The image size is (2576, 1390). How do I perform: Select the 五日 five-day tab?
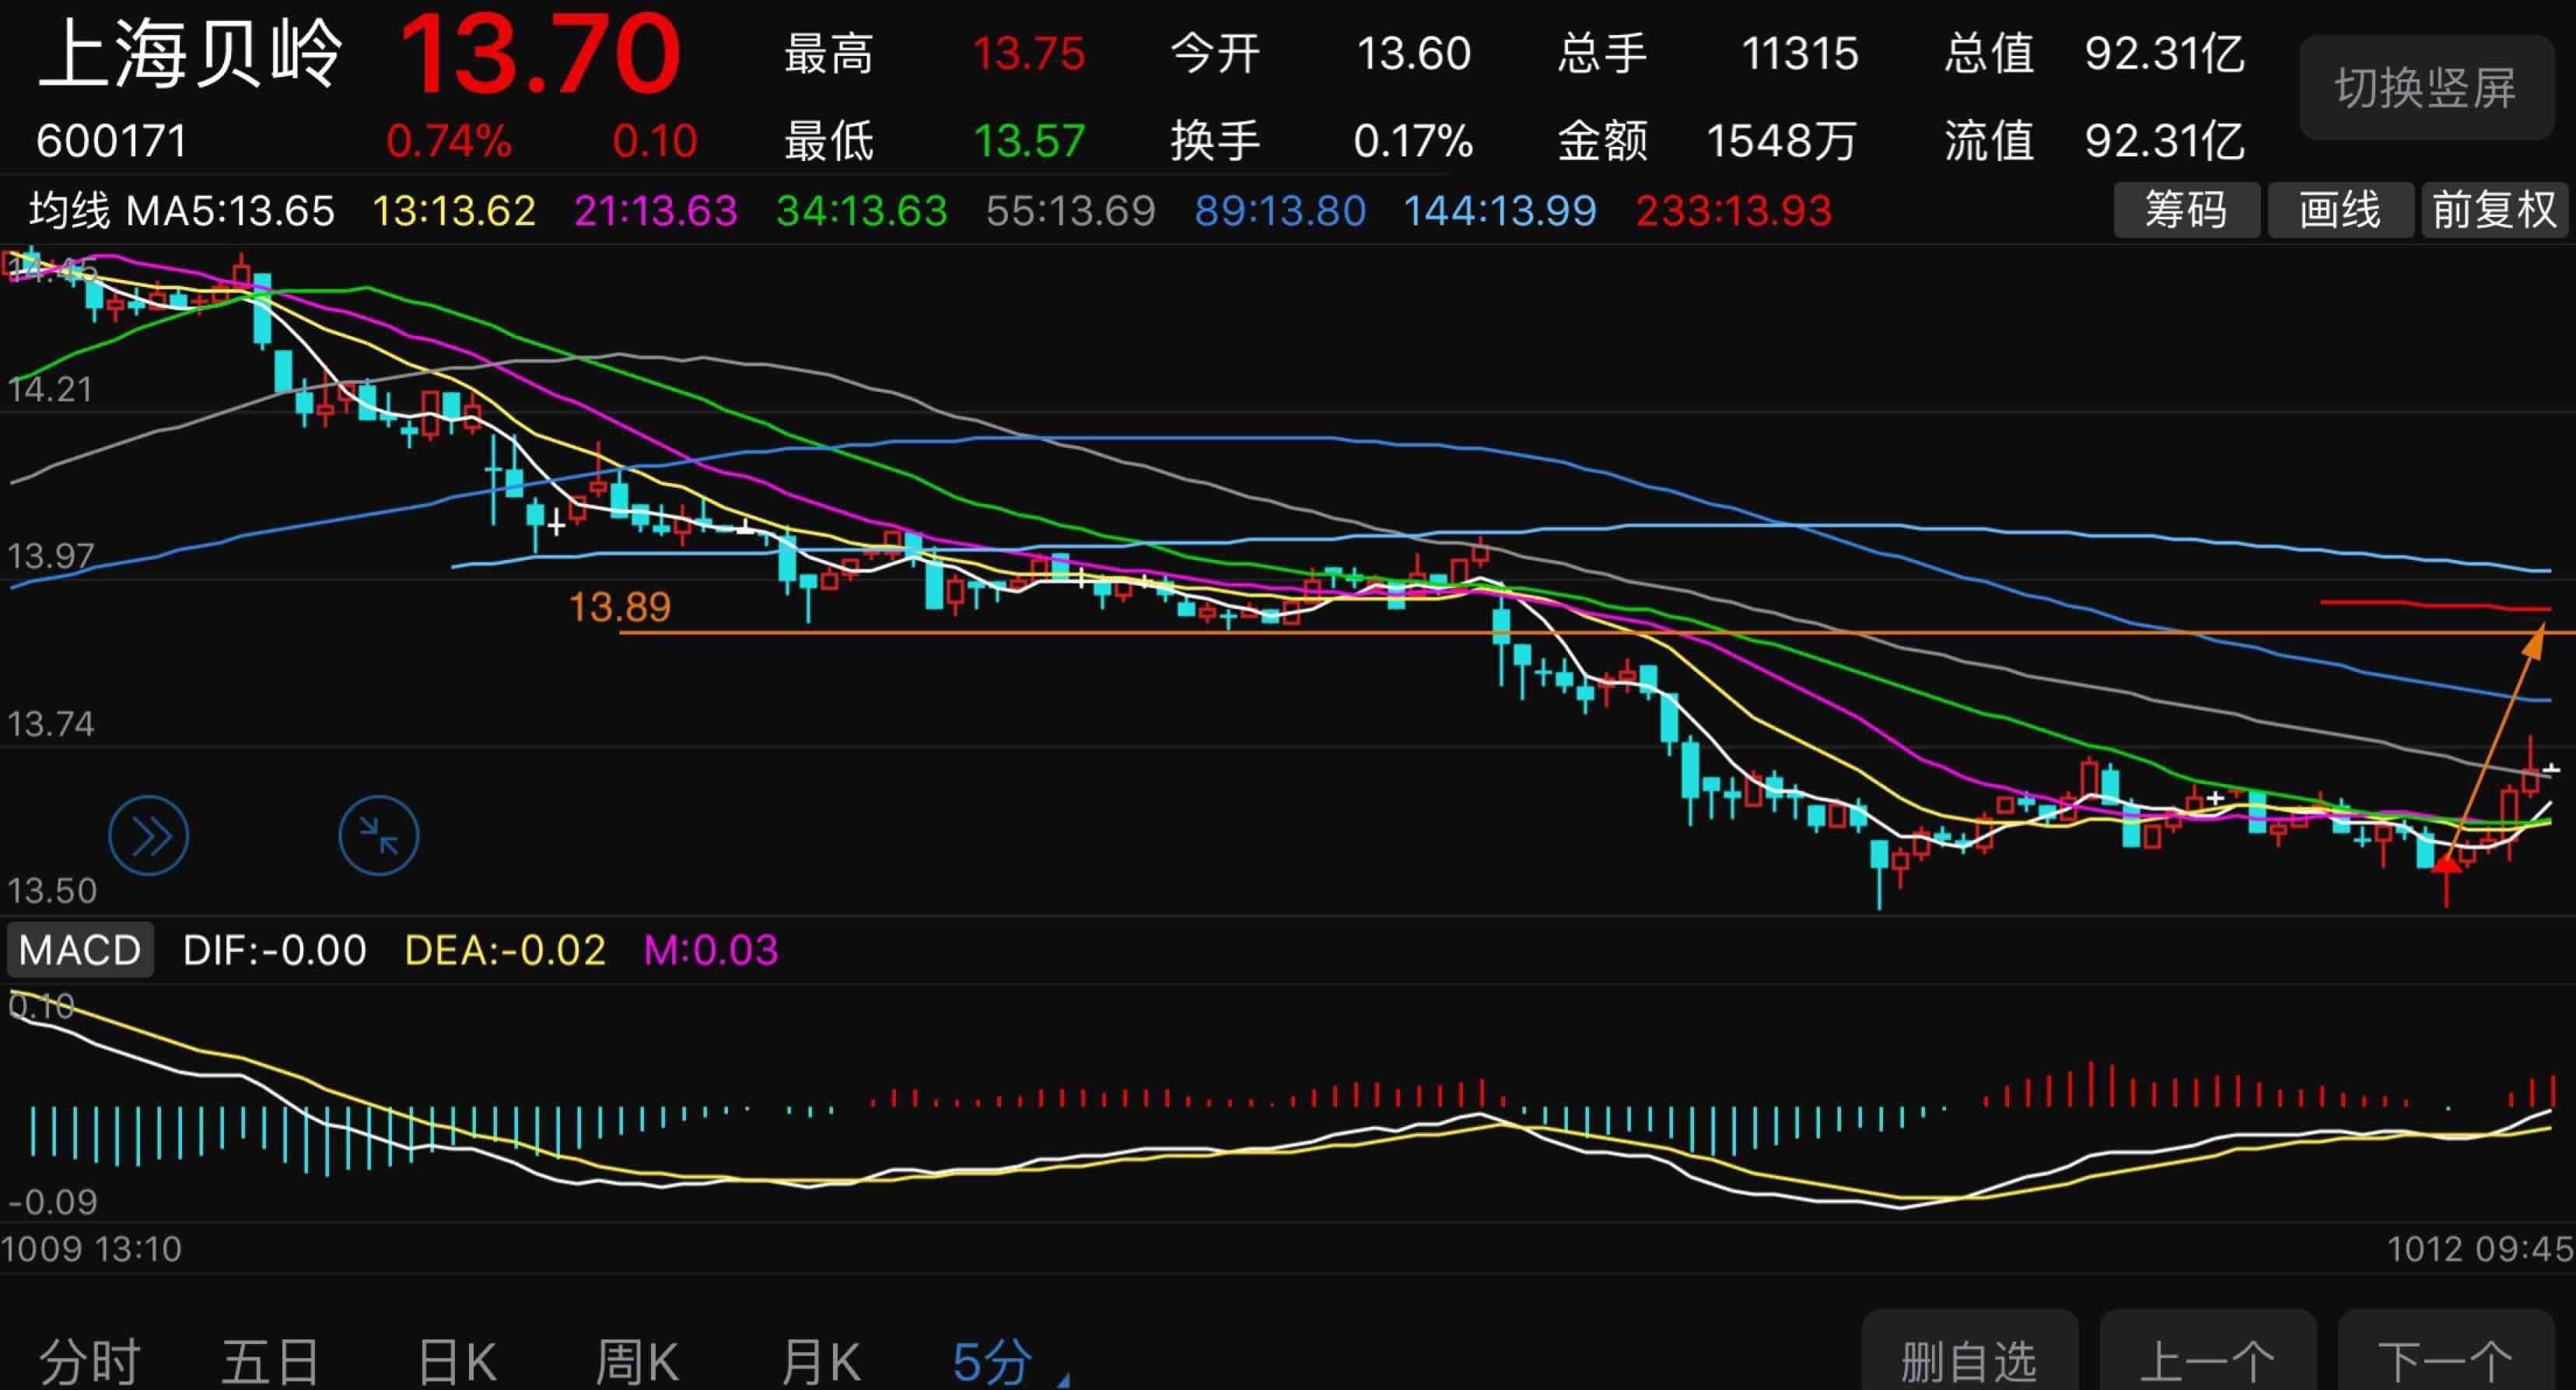point(271,1361)
